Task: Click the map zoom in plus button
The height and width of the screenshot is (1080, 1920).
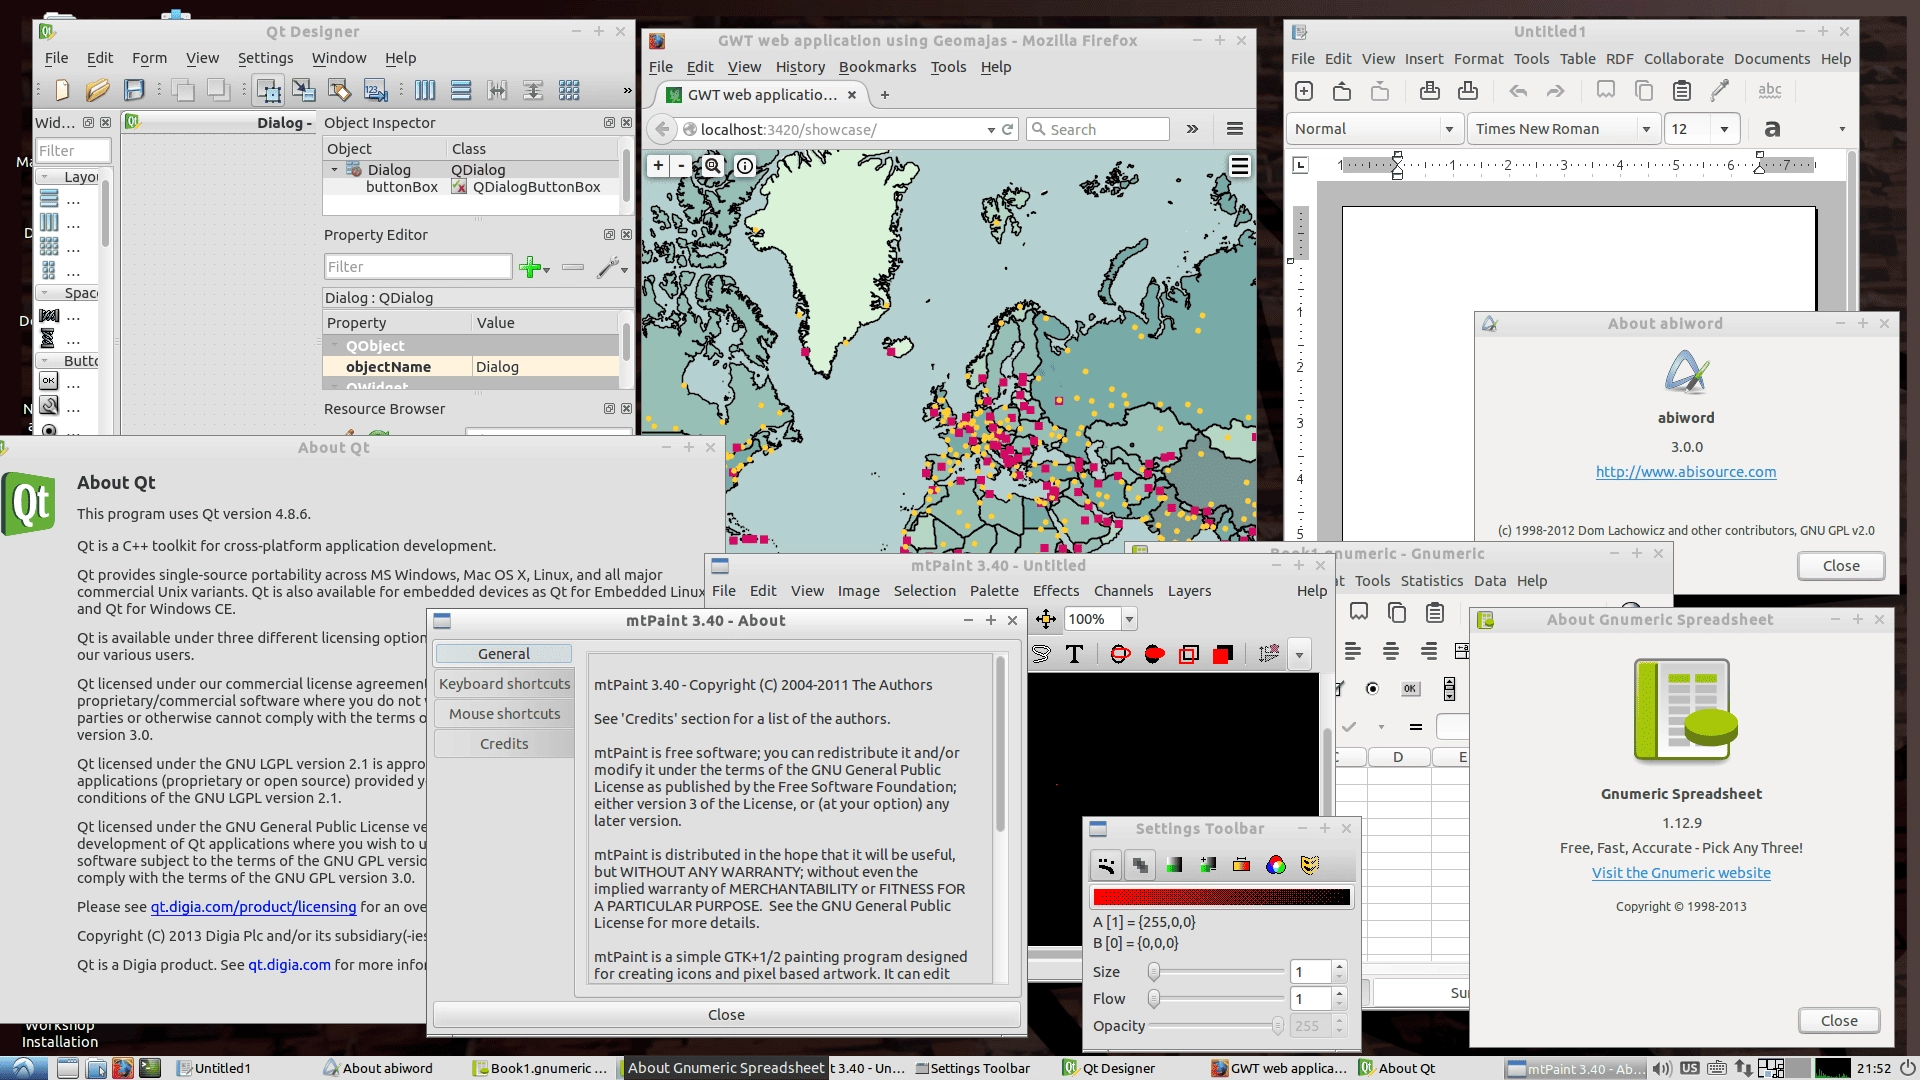Action: 658,166
